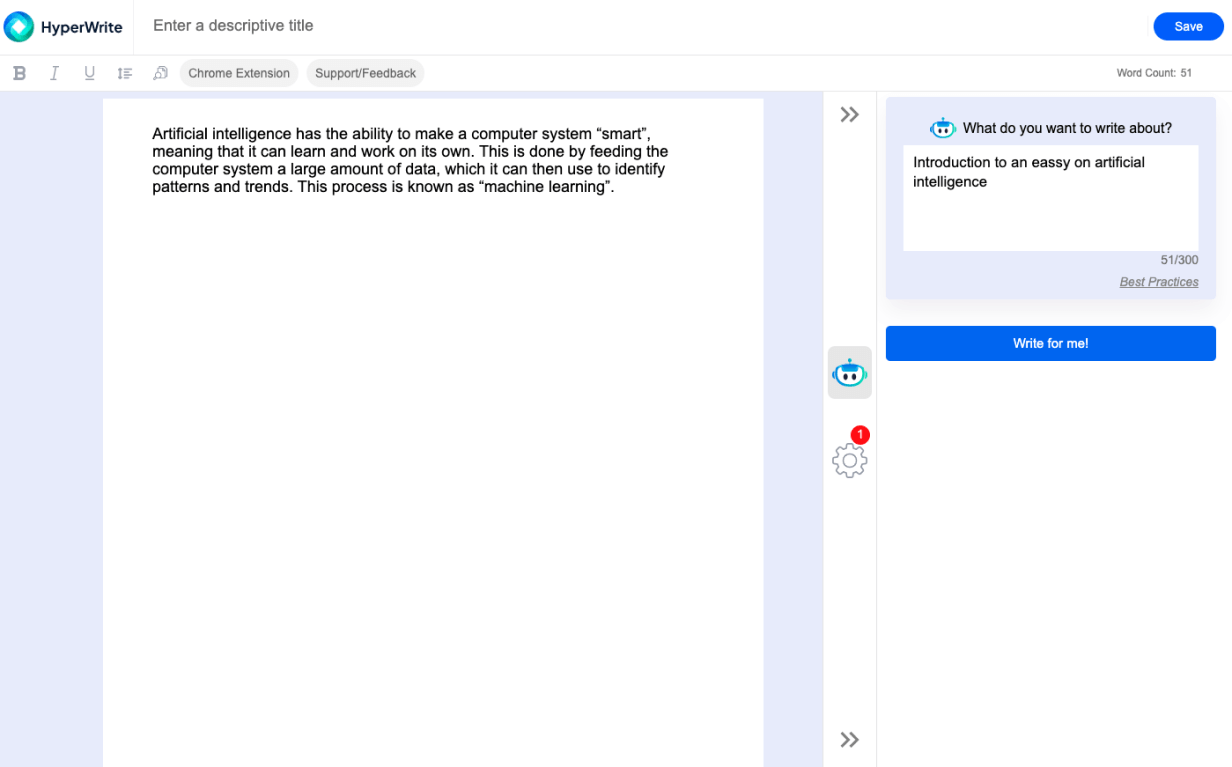
Task: Open the line spacing options
Action: point(125,73)
